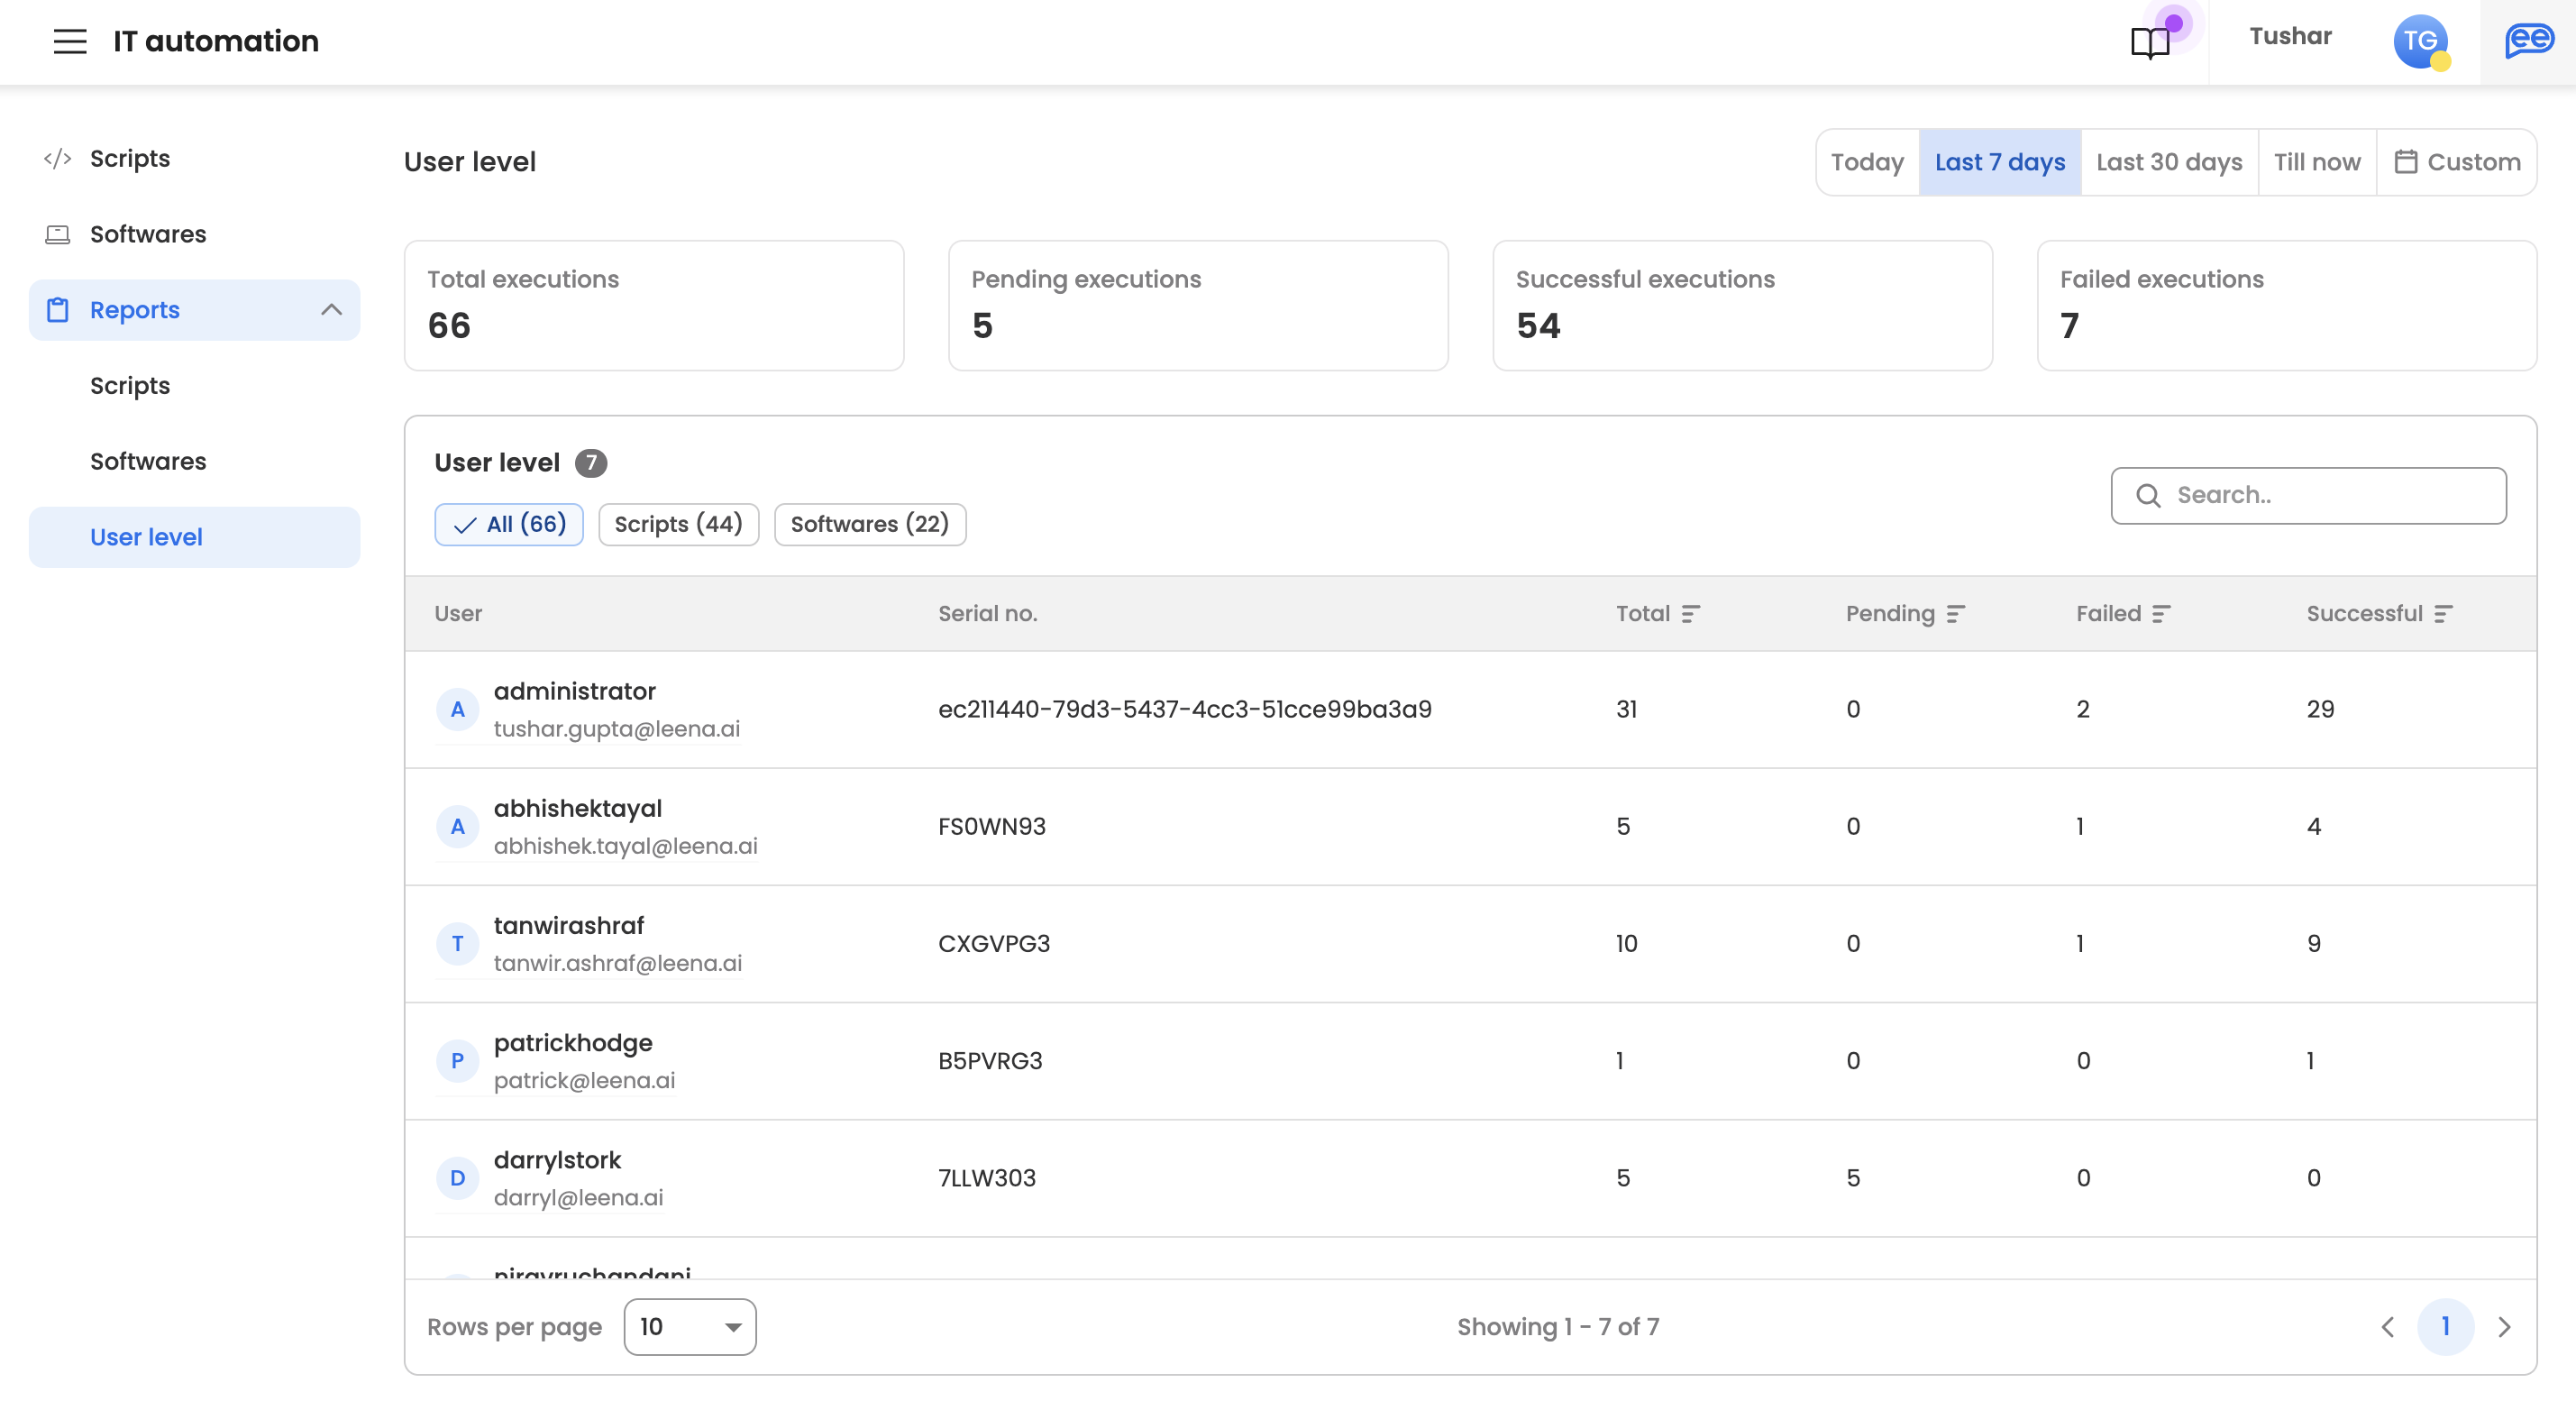Sort table by Pending column icon
This screenshot has height=1401, width=2576.
[x=1955, y=614]
